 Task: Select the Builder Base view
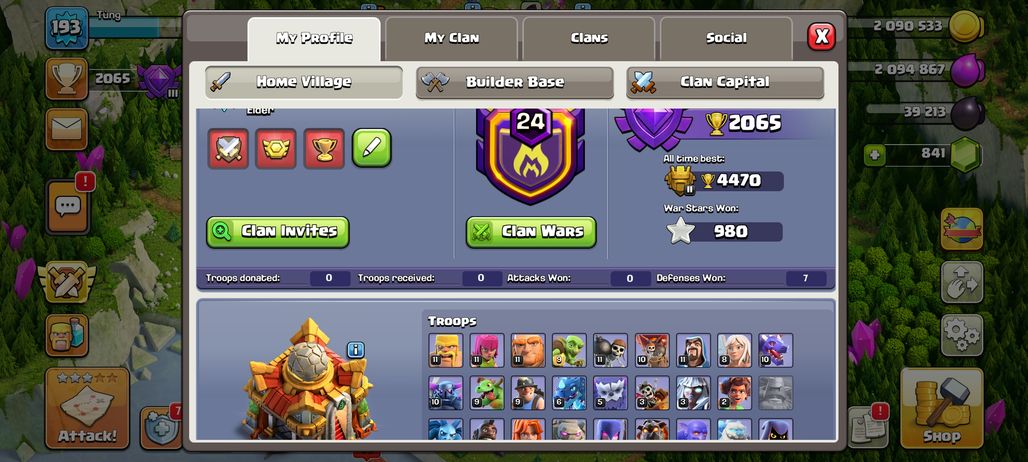tap(515, 83)
